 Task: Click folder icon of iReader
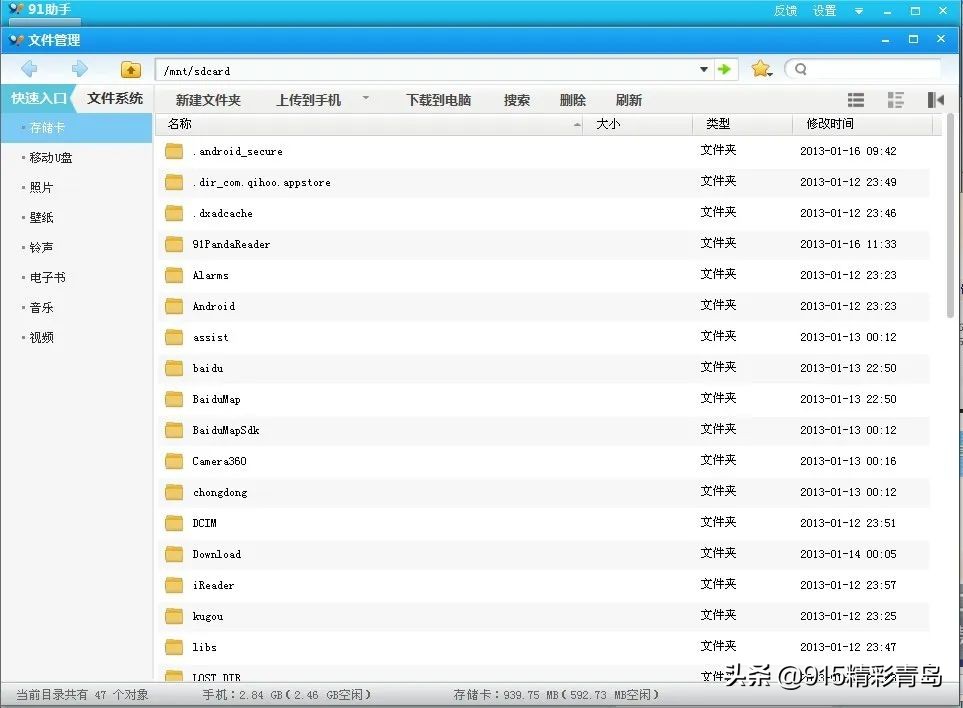tap(174, 585)
